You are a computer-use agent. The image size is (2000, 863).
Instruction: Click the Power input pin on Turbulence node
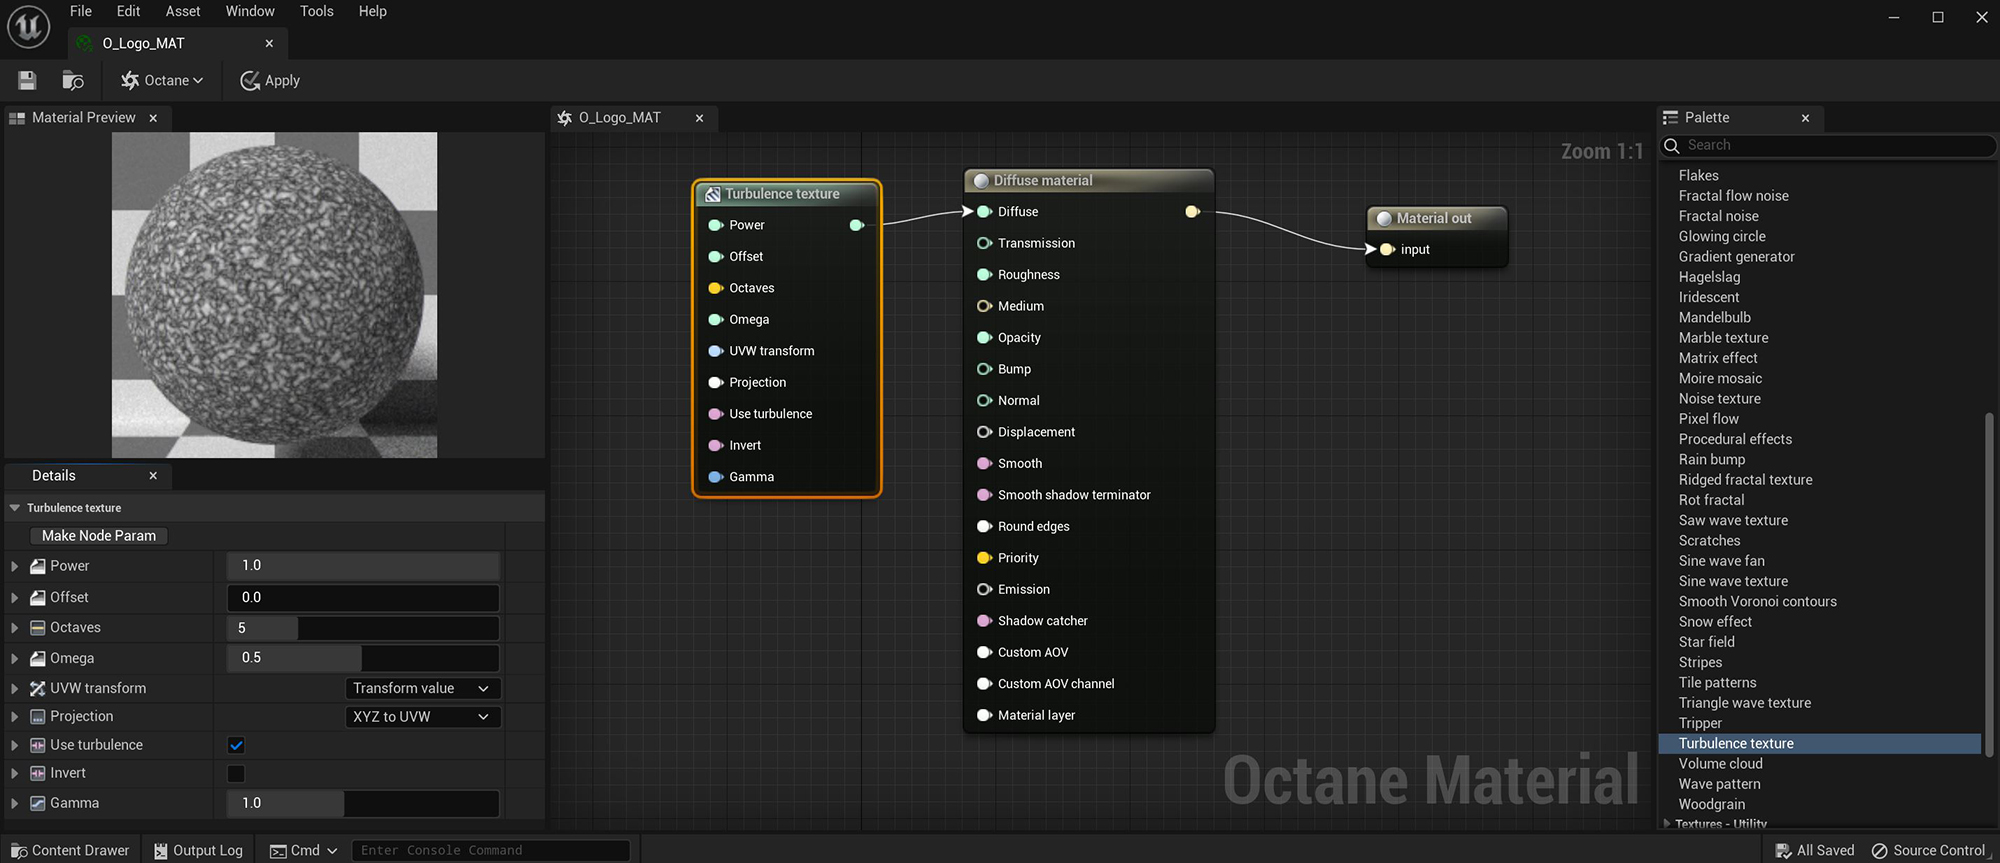pos(716,225)
